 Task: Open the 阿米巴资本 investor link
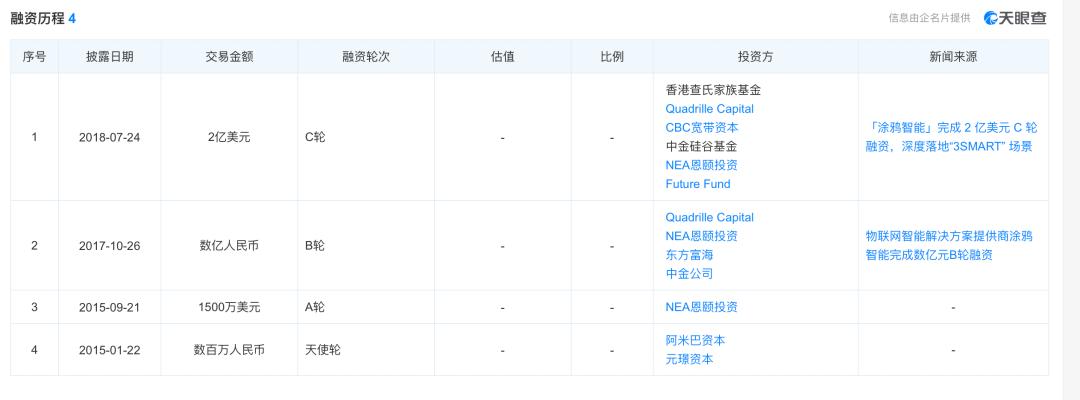pos(695,340)
